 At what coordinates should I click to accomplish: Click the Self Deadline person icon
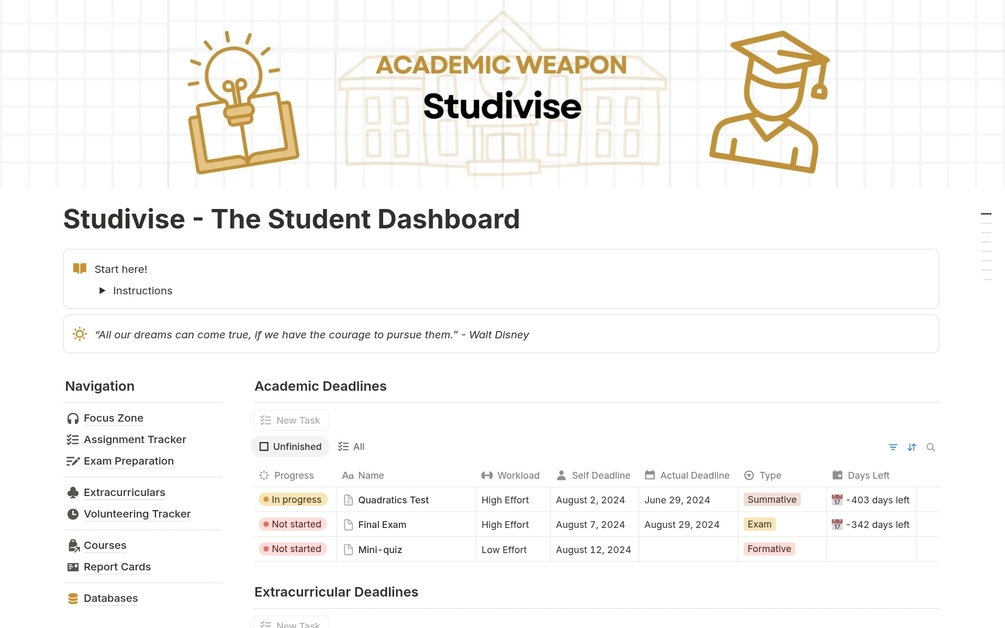tap(561, 475)
